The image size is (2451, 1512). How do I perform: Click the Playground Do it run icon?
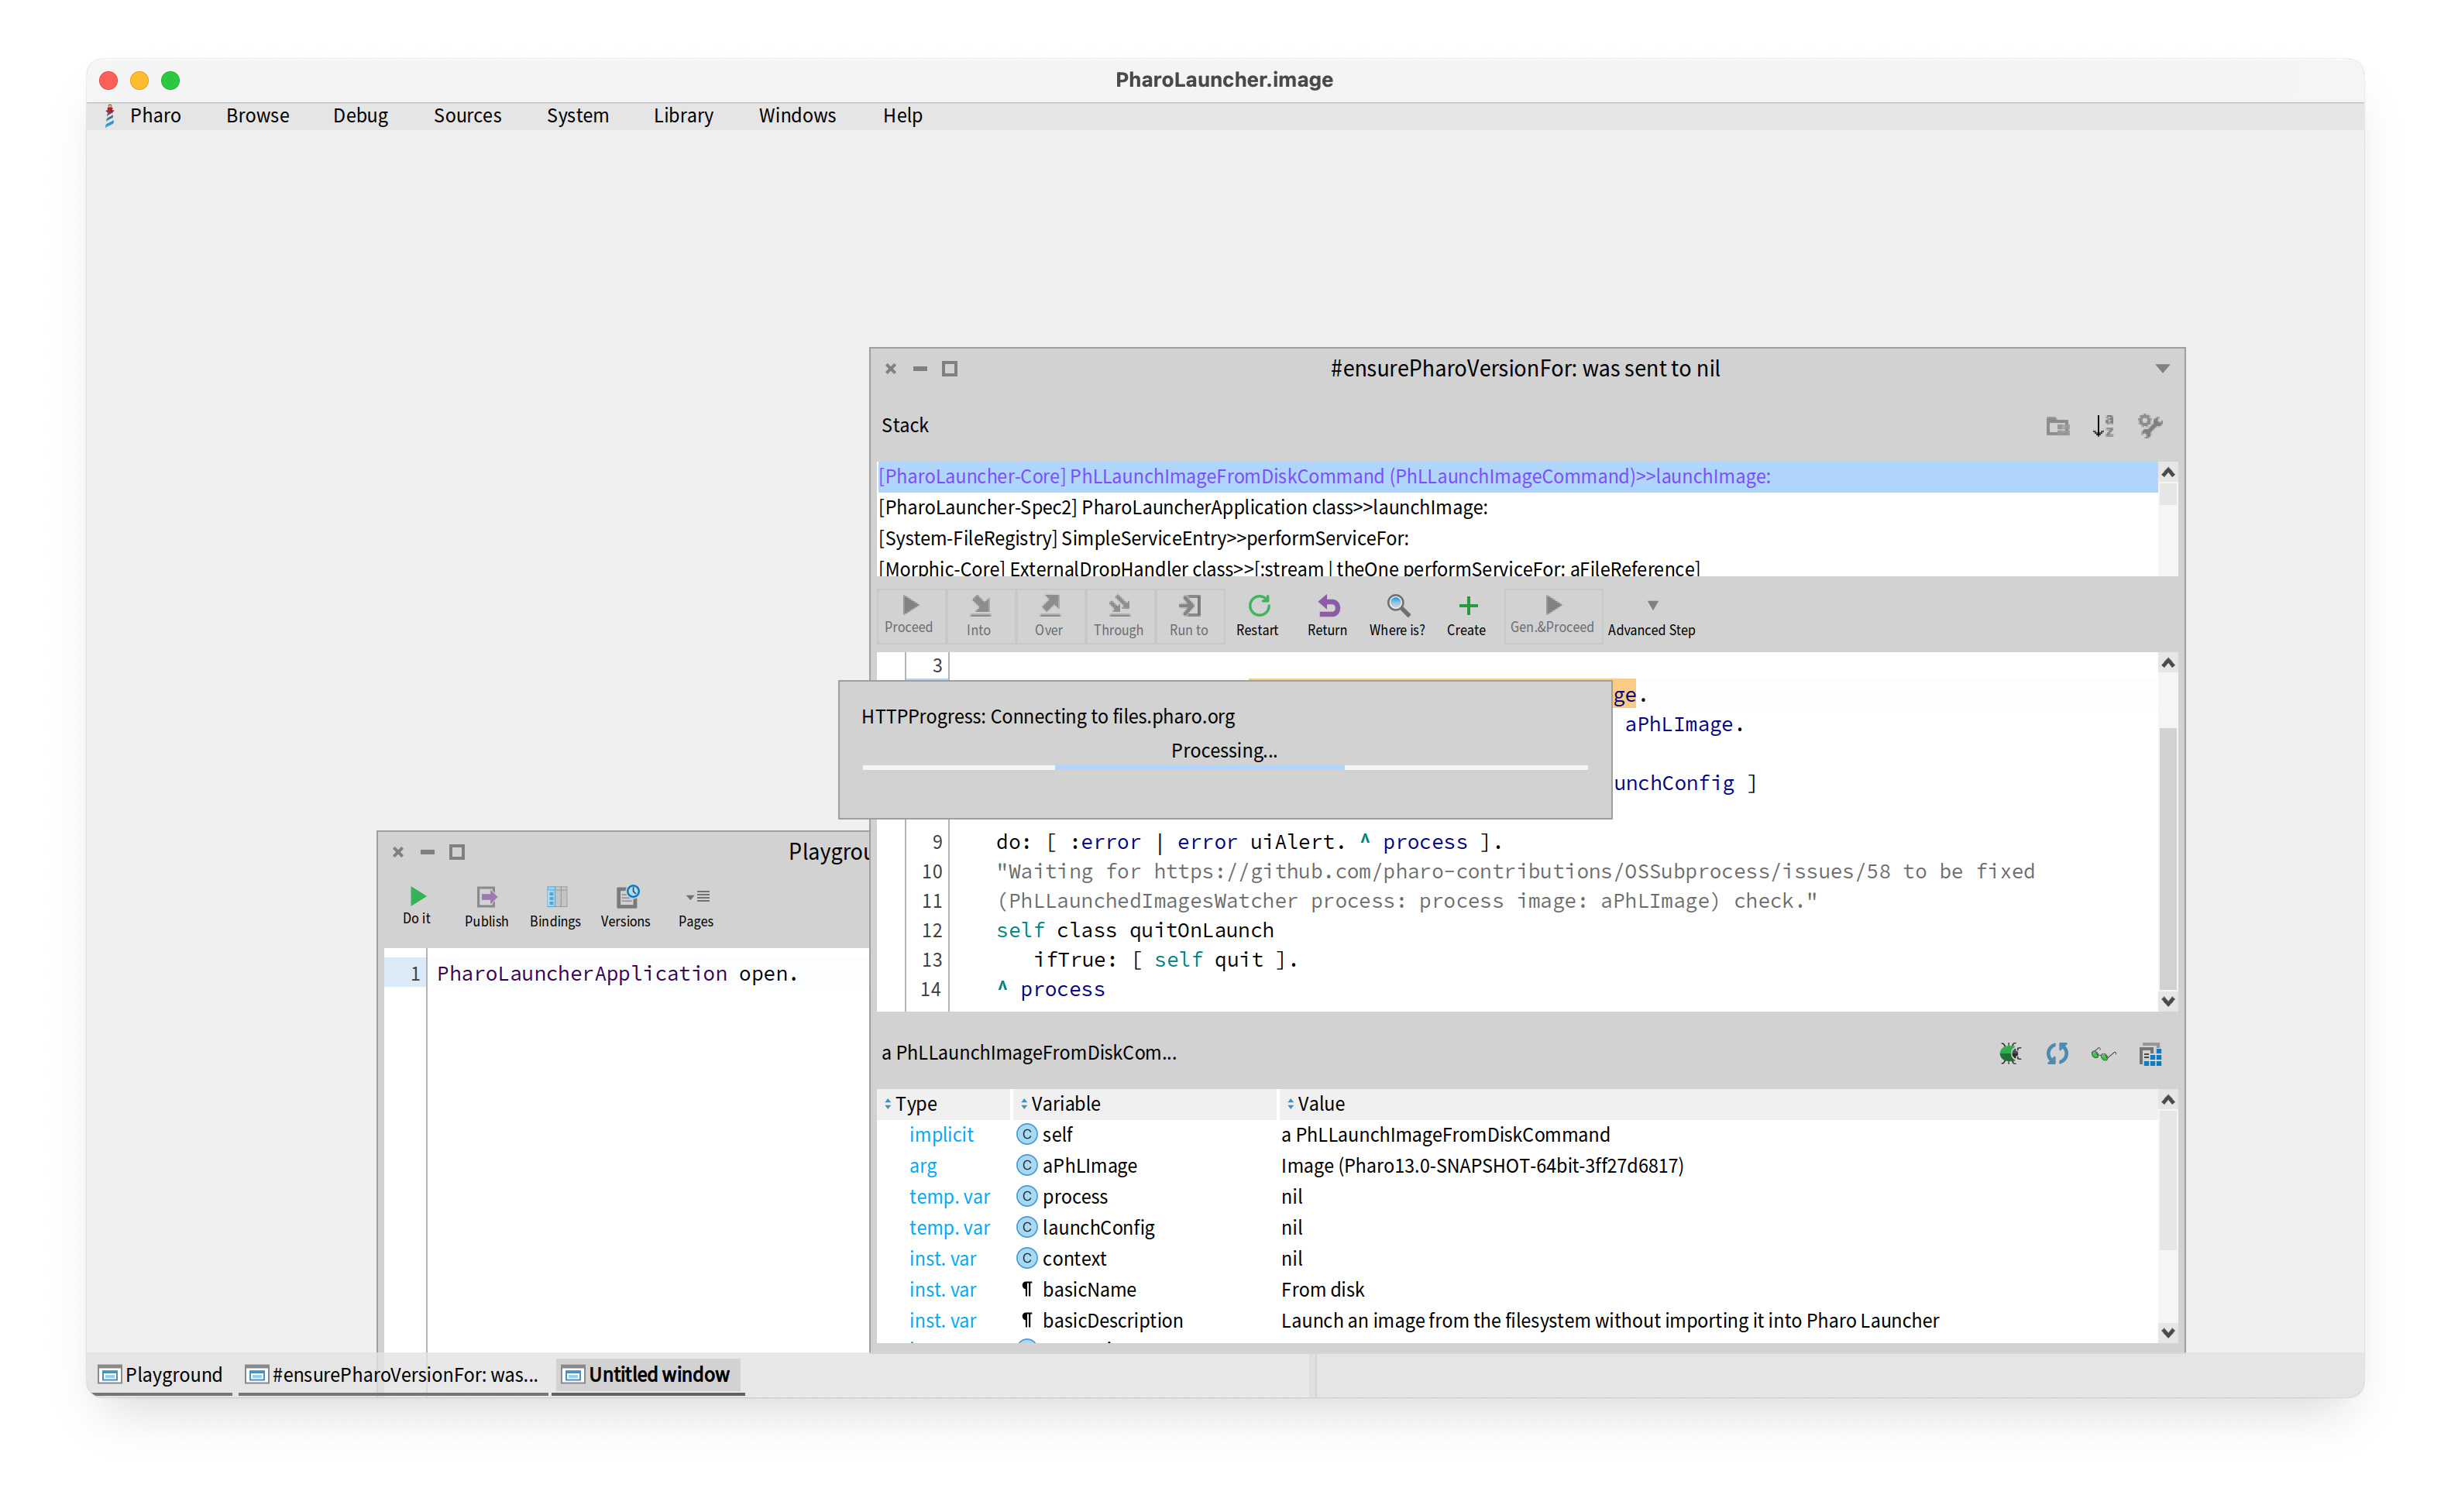click(x=417, y=897)
